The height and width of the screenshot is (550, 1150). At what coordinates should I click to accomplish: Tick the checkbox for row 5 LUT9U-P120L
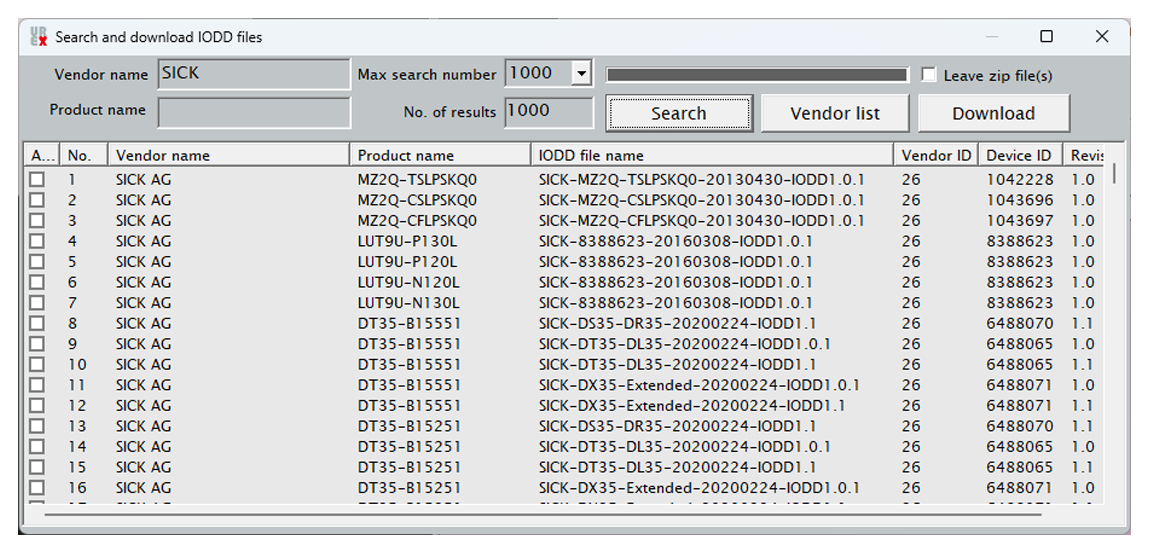[37, 262]
